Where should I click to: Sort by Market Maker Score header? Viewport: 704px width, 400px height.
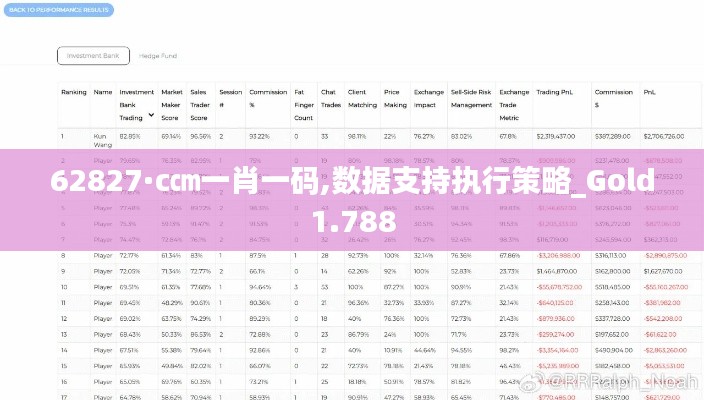tap(172, 104)
